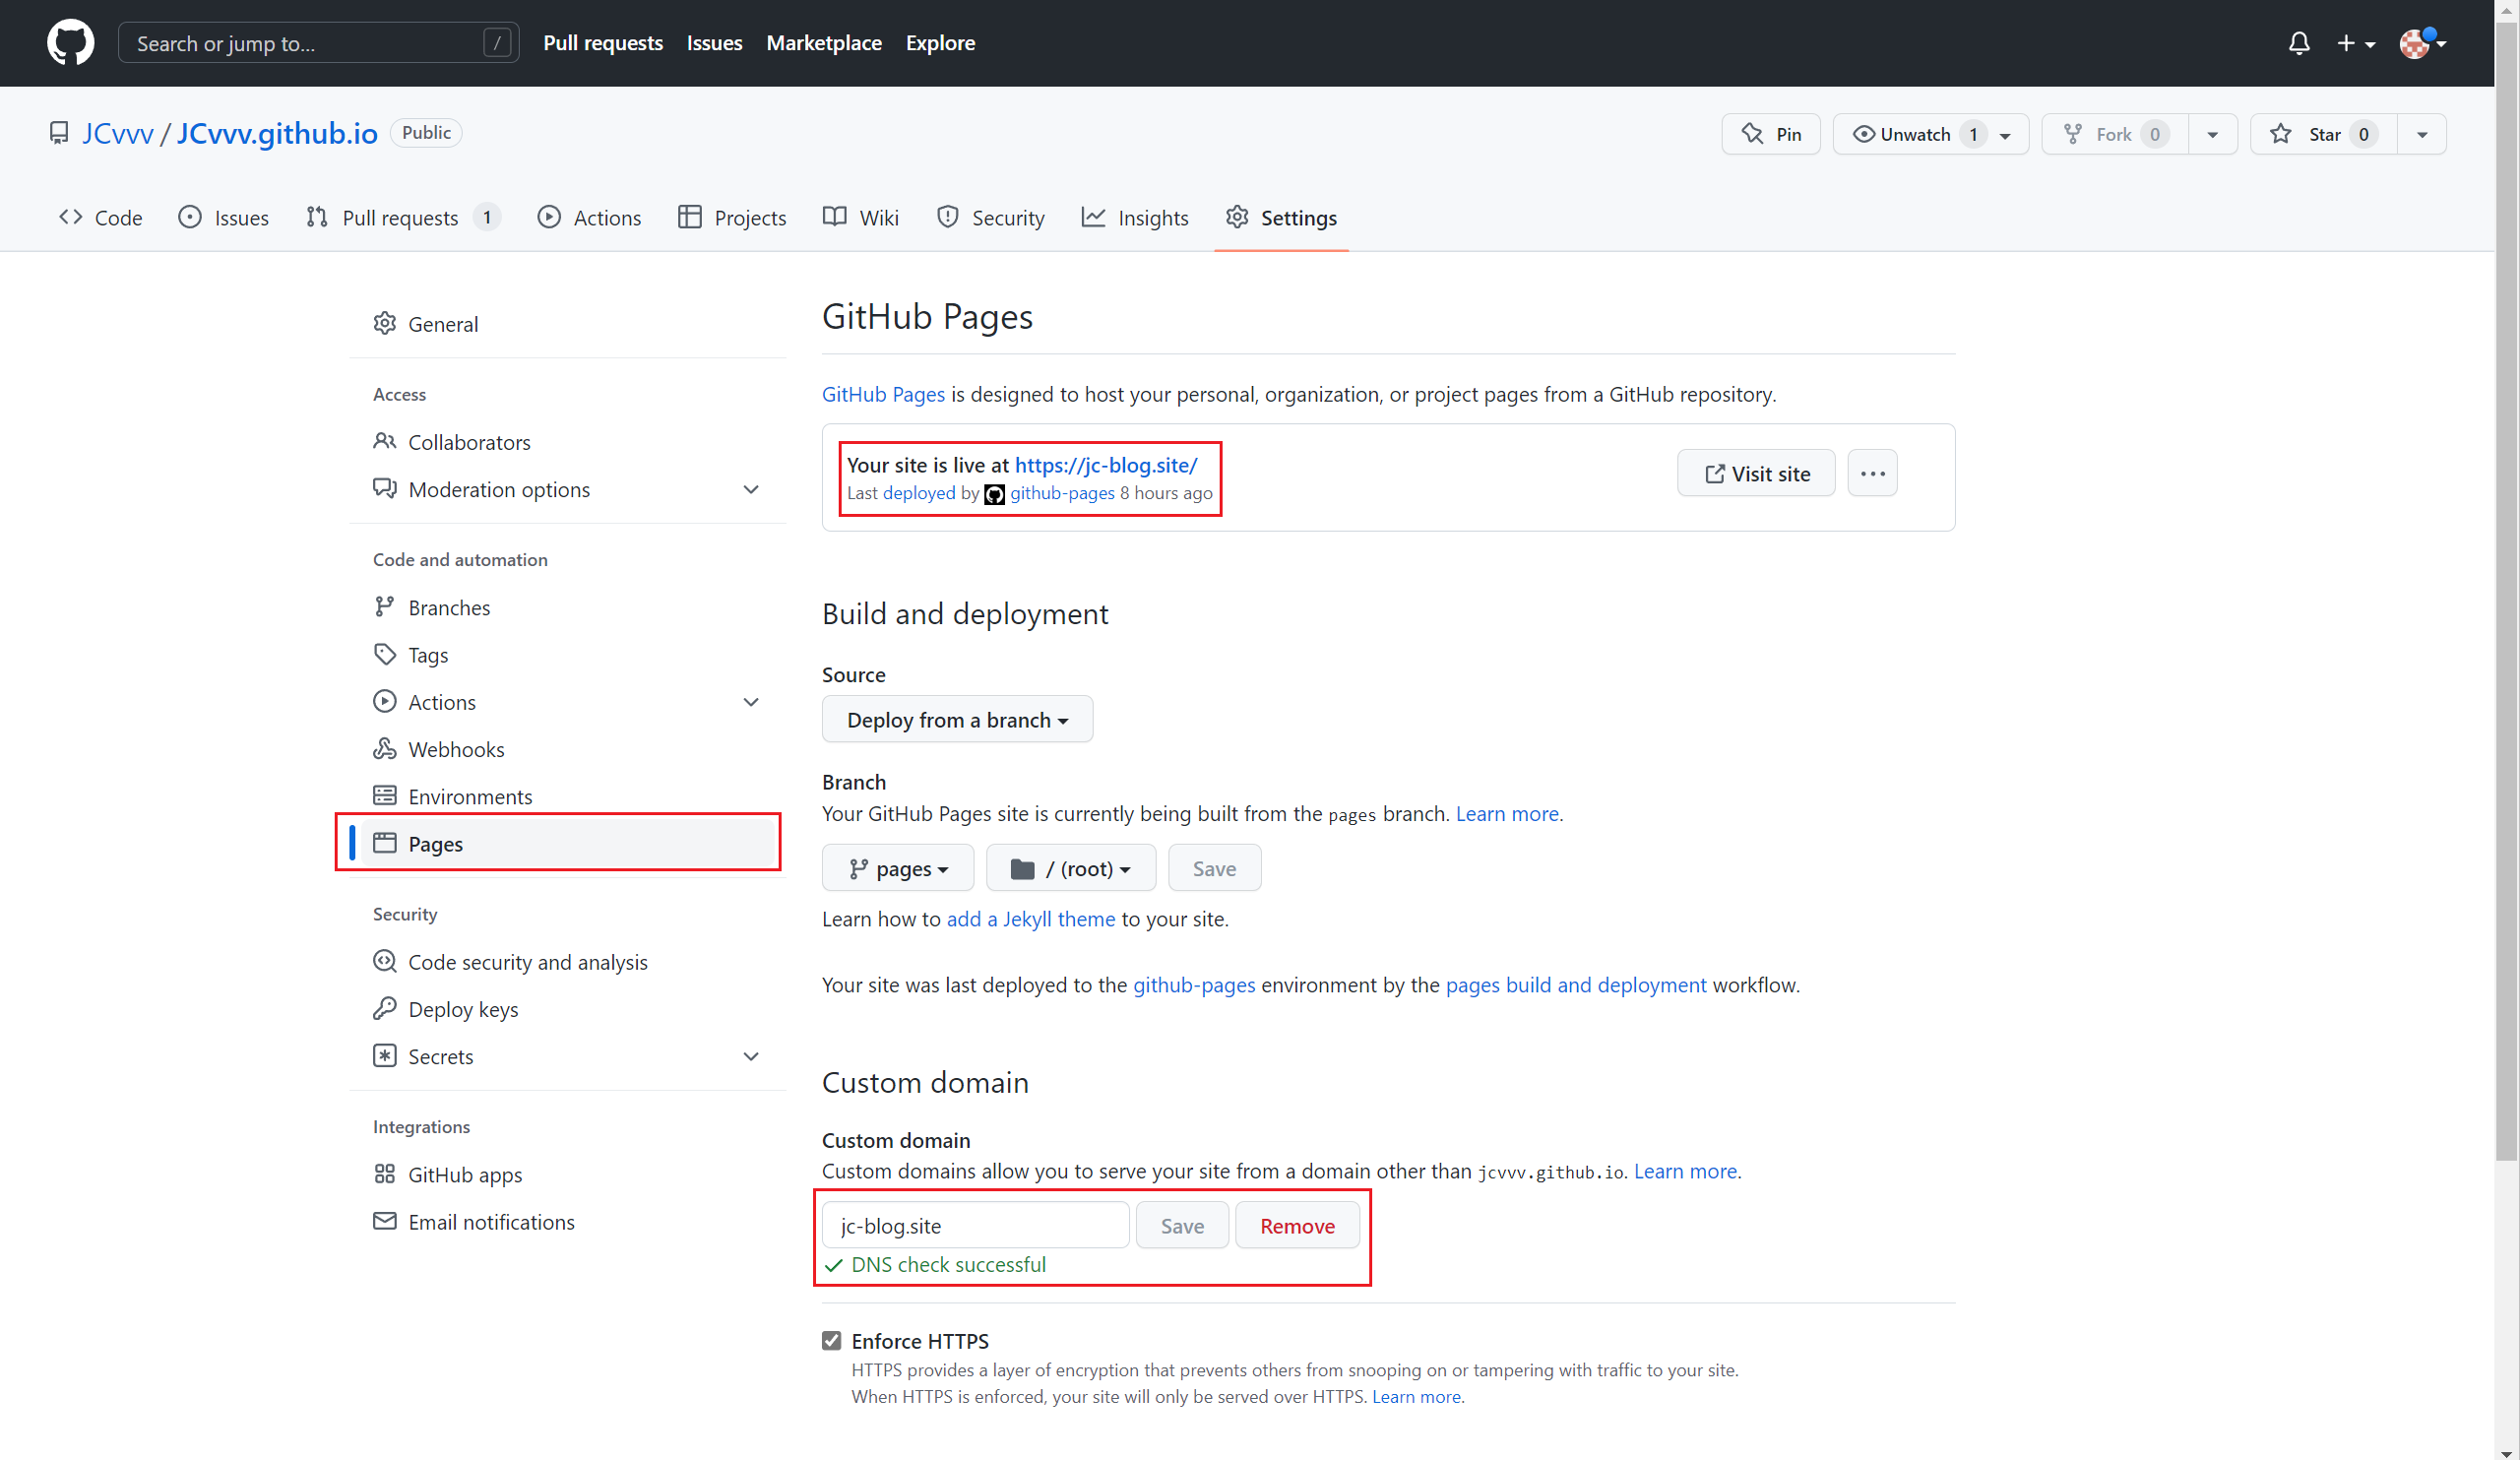Viewport: 2520px width, 1460px height.
Task: Open pages build and deployment workflow link
Action: click(1576, 985)
